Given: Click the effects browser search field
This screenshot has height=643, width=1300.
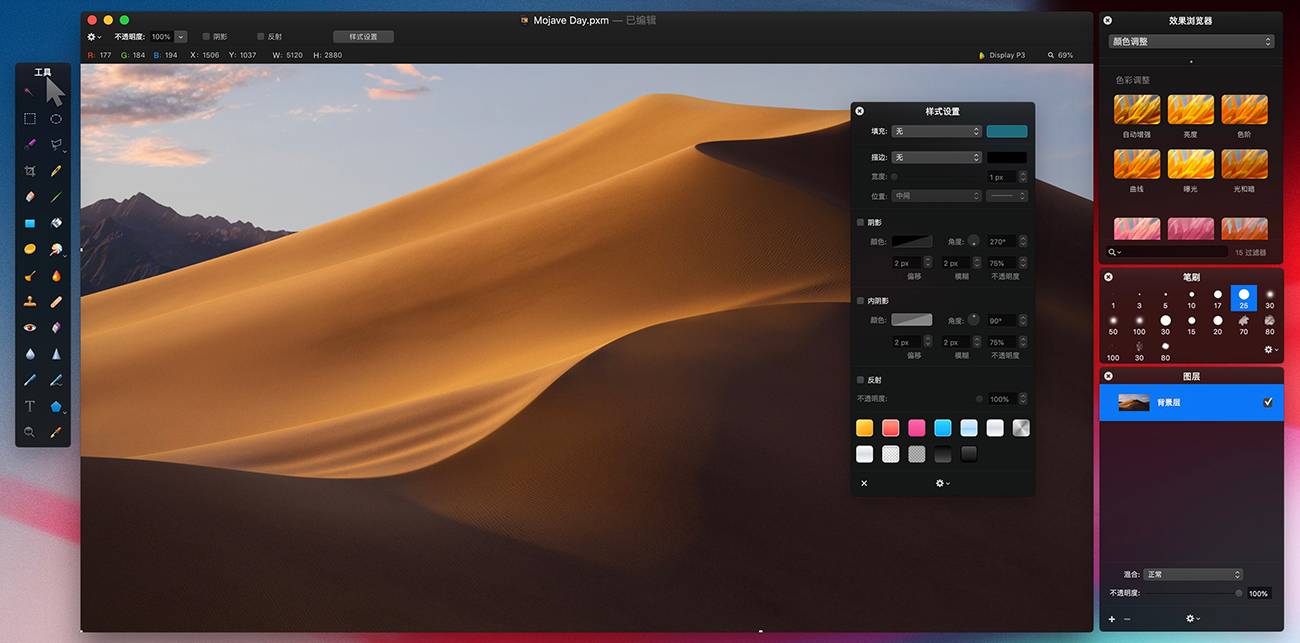Looking at the screenshot, I should [1167, 252].
